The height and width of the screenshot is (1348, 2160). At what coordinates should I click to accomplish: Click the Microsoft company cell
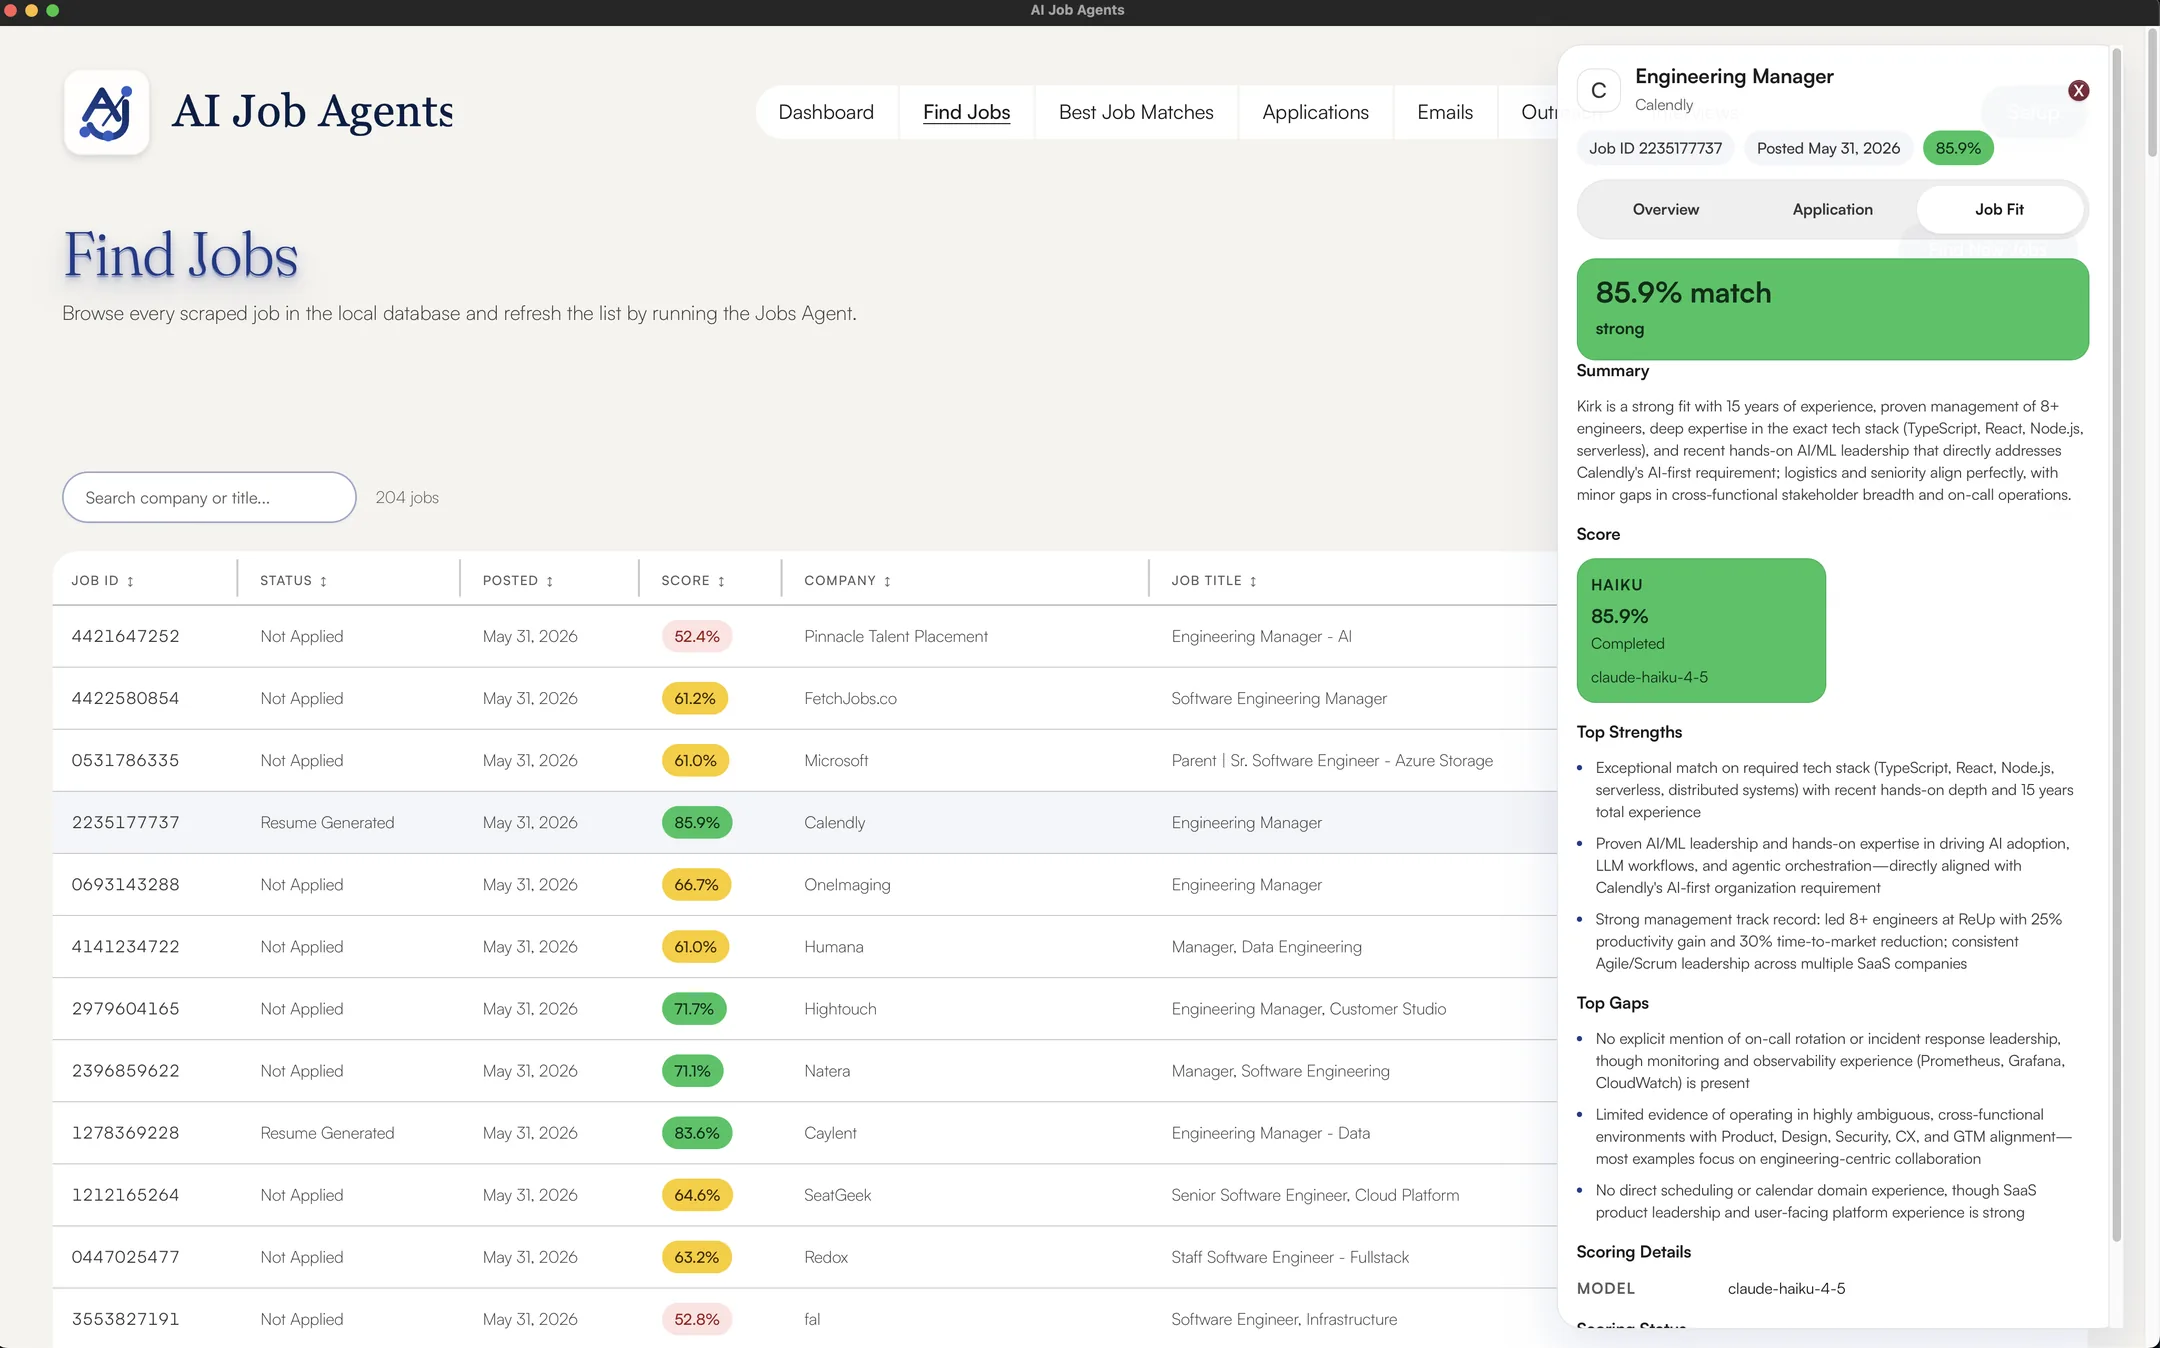(836, 760)
